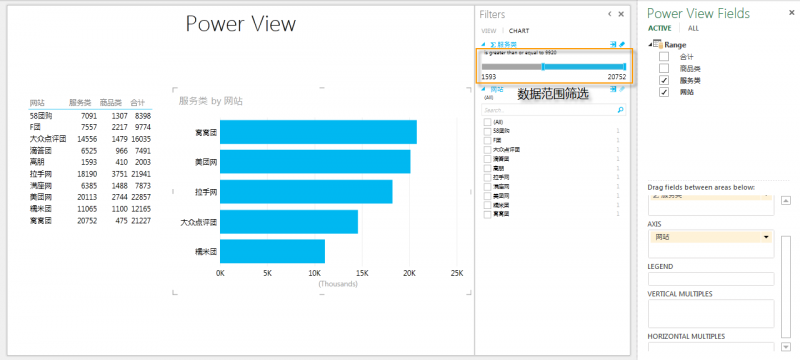
Task: Close the Filters pane
Action: (621, 14)
